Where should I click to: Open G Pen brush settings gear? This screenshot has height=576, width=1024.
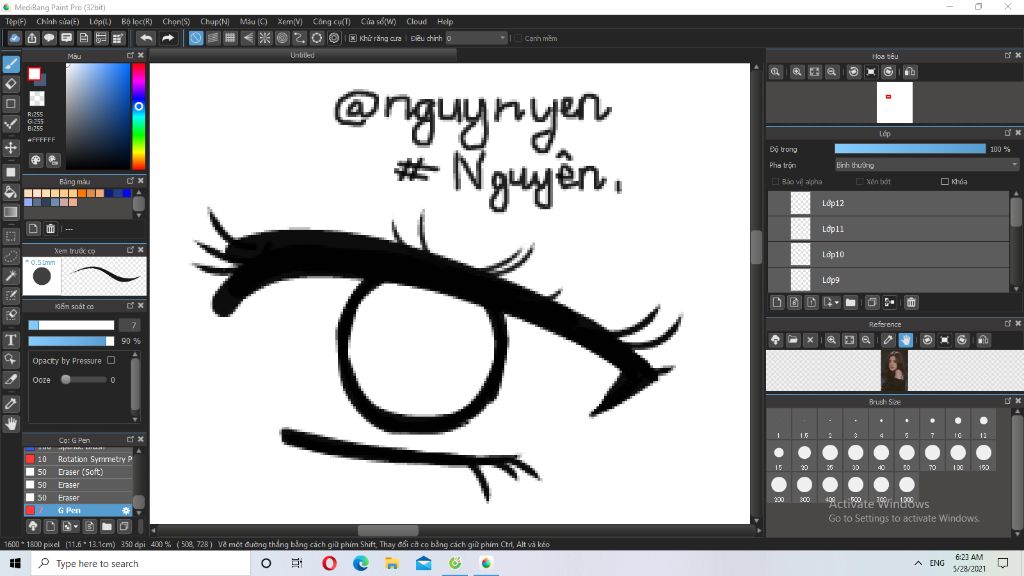click(x=126, y=510)
